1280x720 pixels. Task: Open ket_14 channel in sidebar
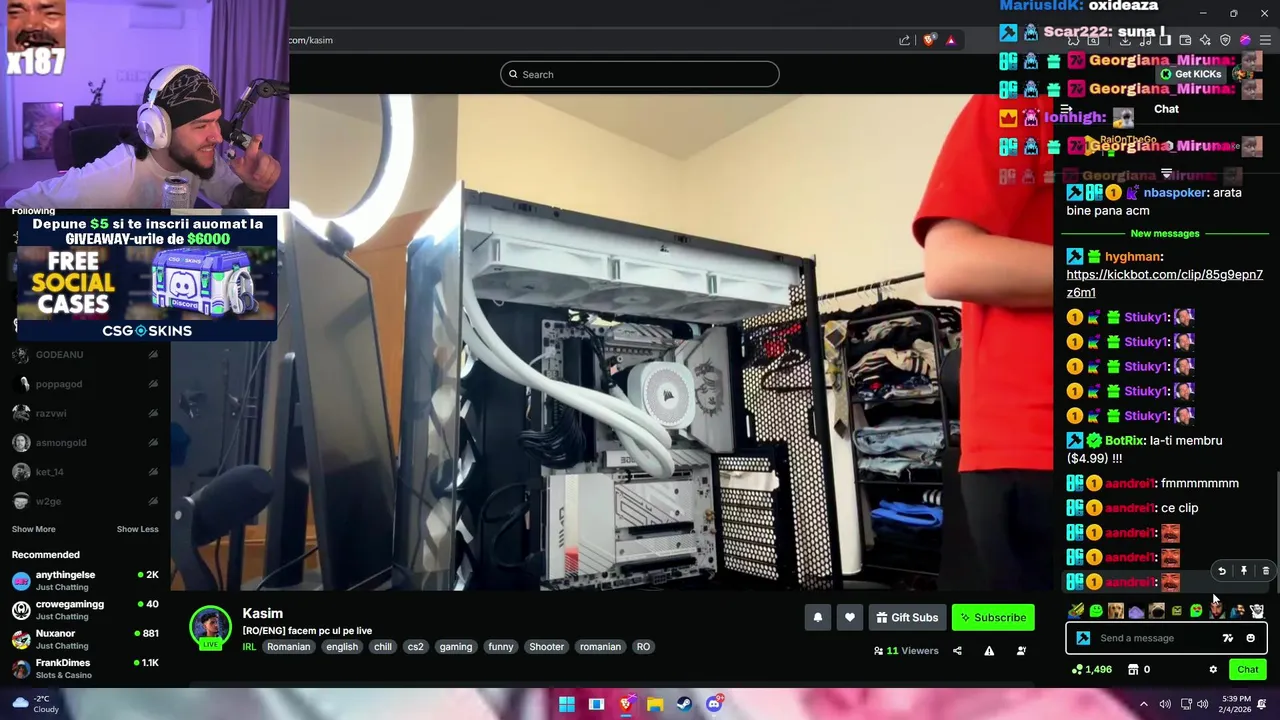(x=85, y=472)
